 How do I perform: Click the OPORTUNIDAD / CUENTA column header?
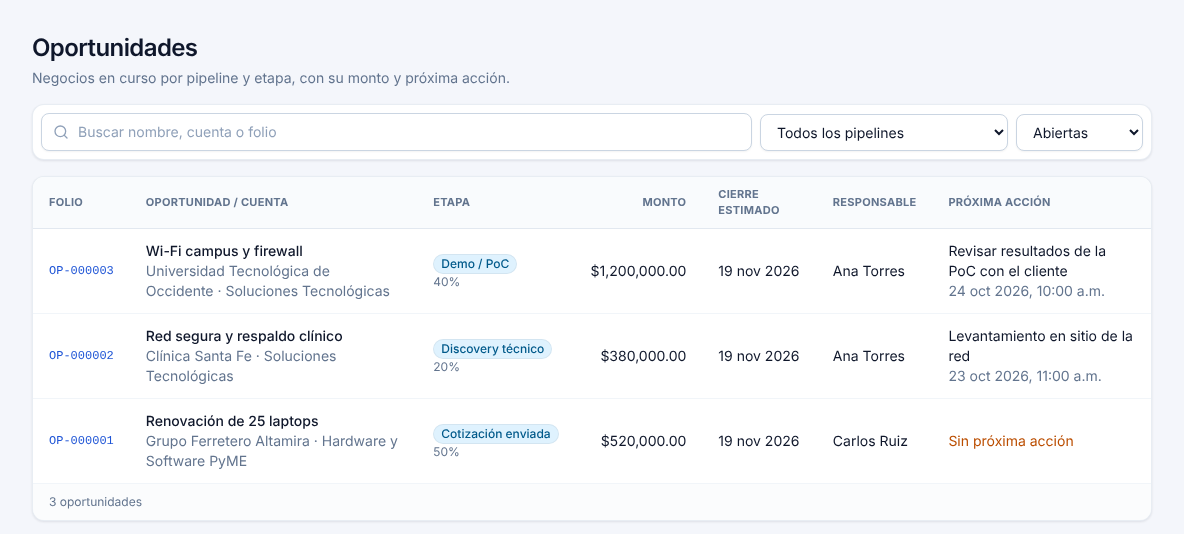217,202
